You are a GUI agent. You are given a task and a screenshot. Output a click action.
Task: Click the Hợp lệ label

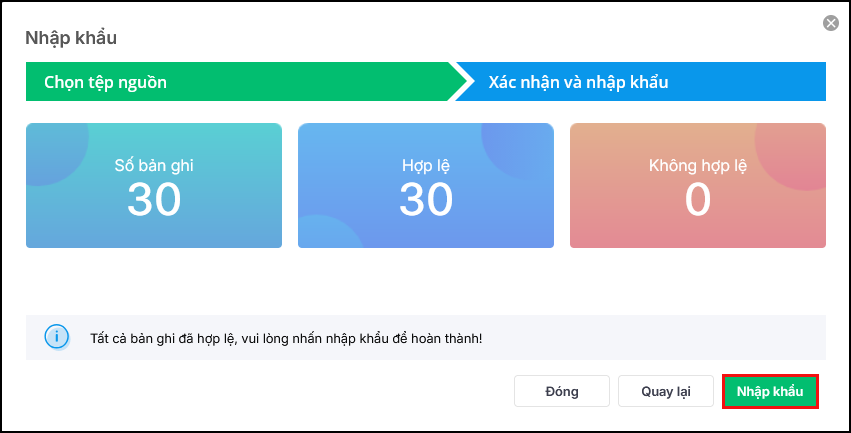pos(426,166)
